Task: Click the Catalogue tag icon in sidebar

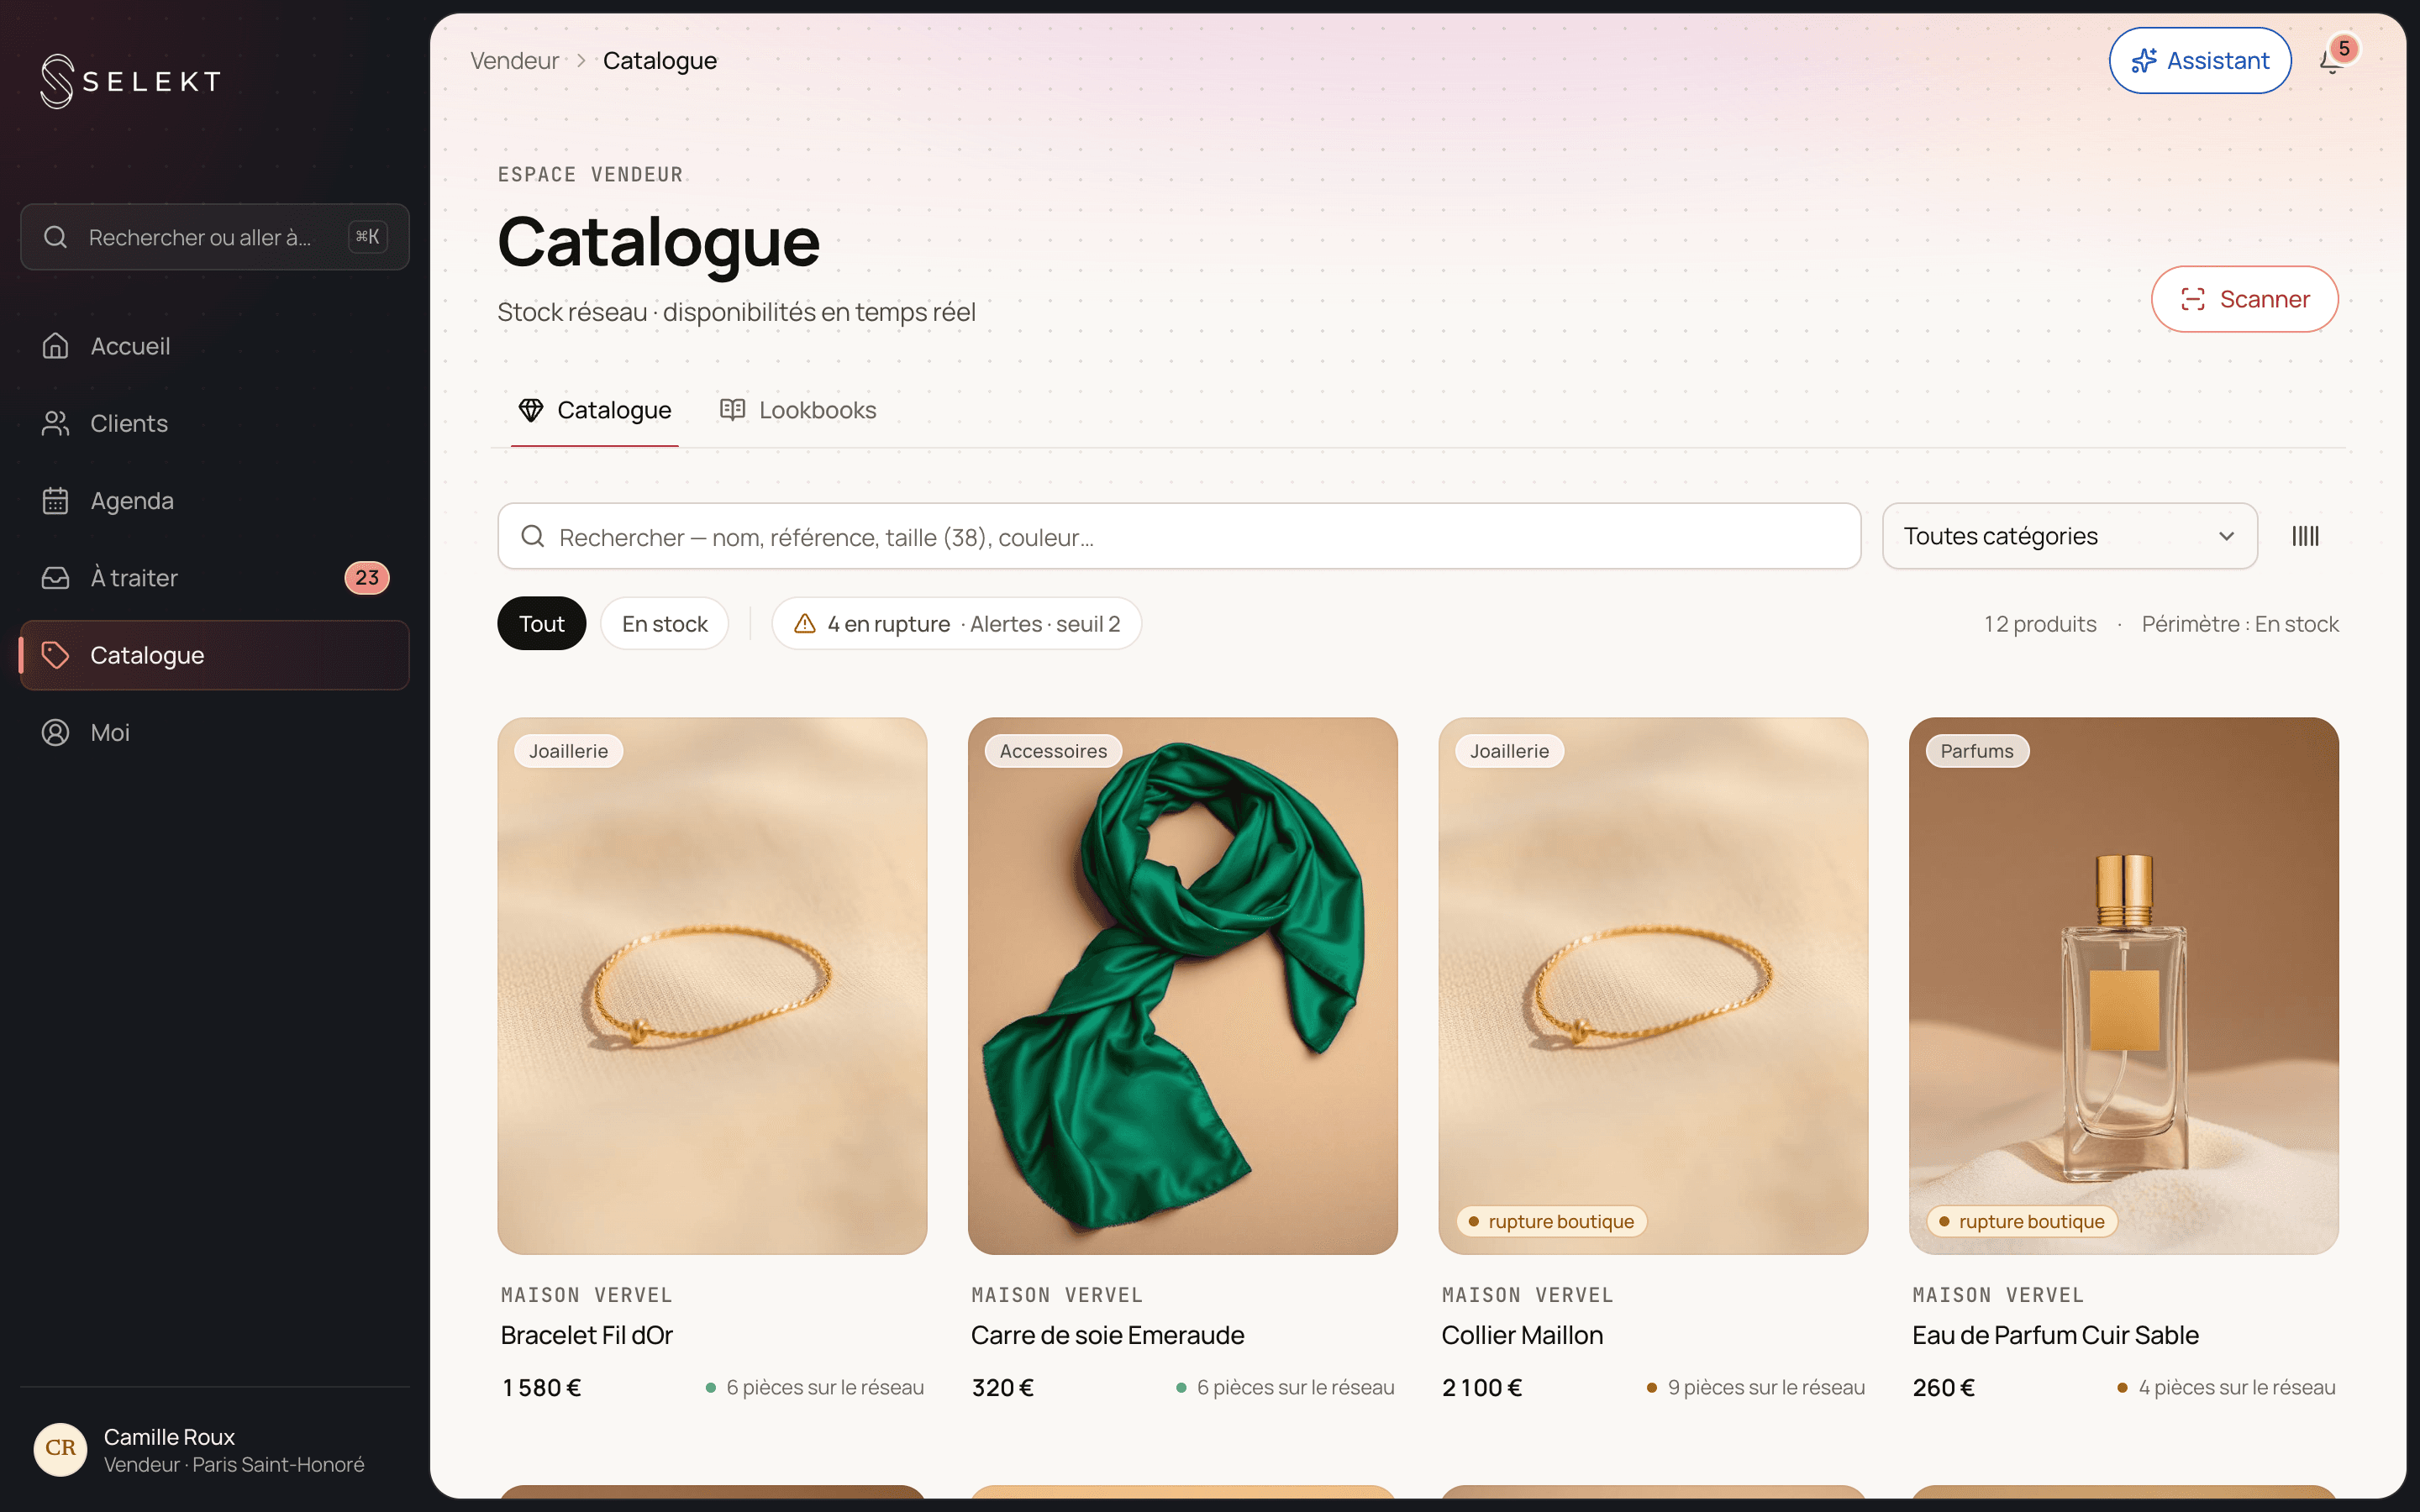Action: click(x=56, y=655)
